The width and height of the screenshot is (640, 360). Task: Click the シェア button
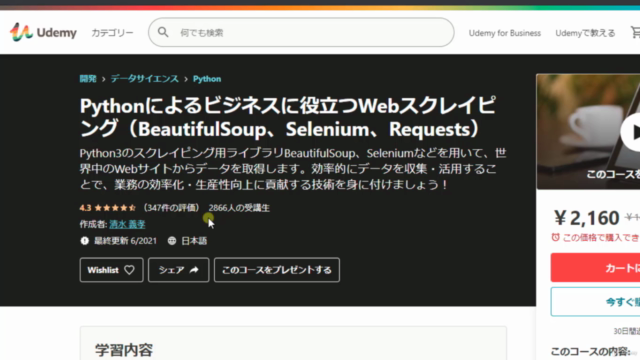[x=178, y=270]
